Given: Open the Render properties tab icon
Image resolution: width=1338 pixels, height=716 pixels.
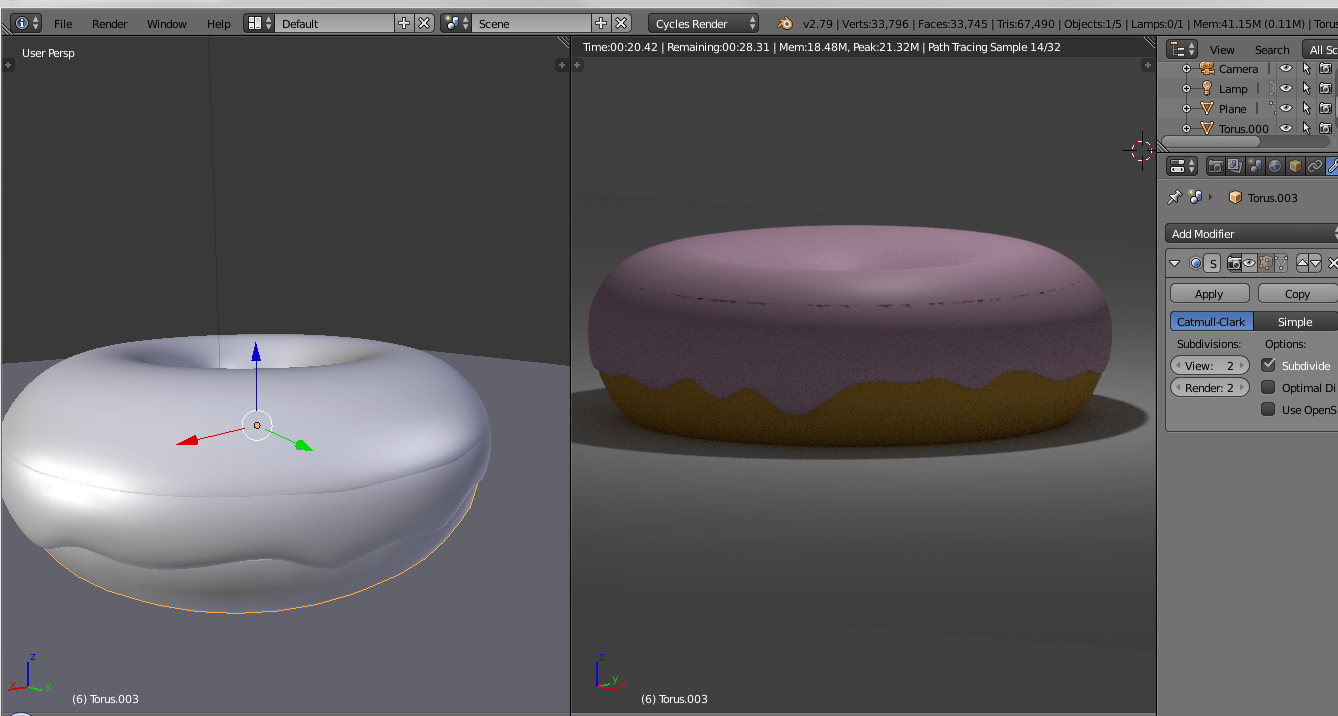Looking at the screenshot, I should pos(1216,165).
